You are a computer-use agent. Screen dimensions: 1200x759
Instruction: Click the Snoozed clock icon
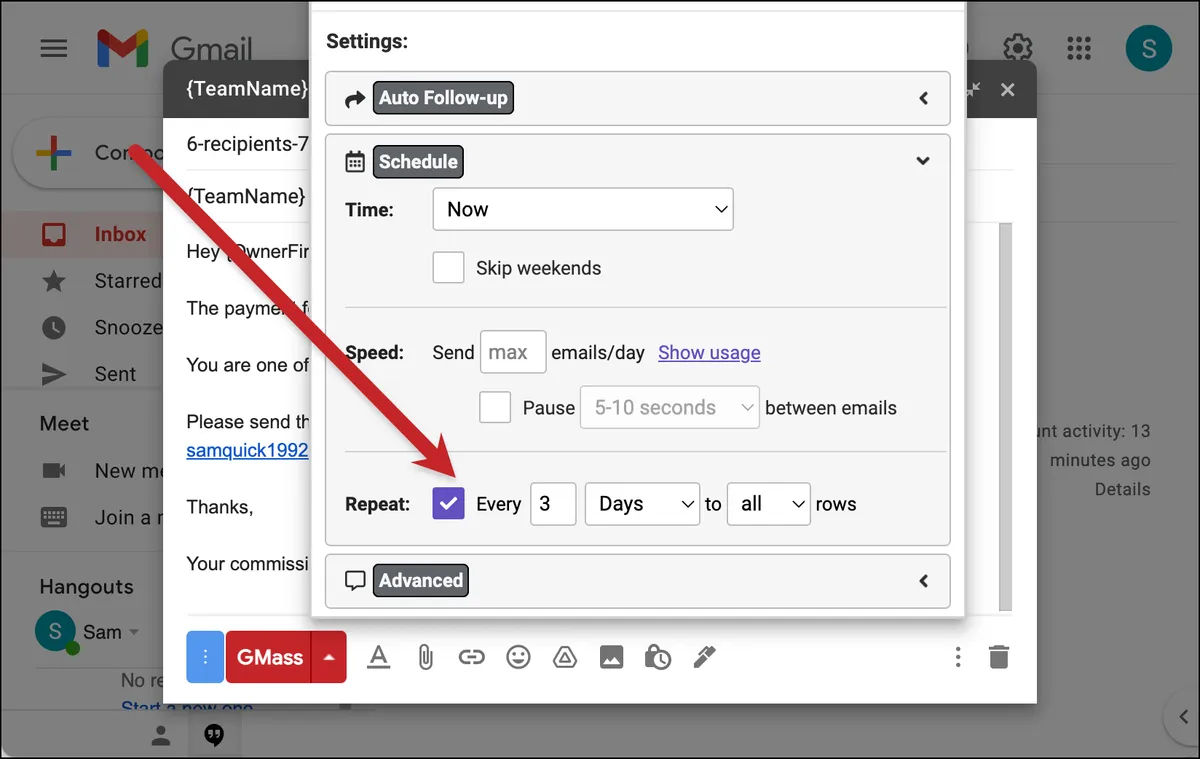pyautogui.click(x=54, y=328)
